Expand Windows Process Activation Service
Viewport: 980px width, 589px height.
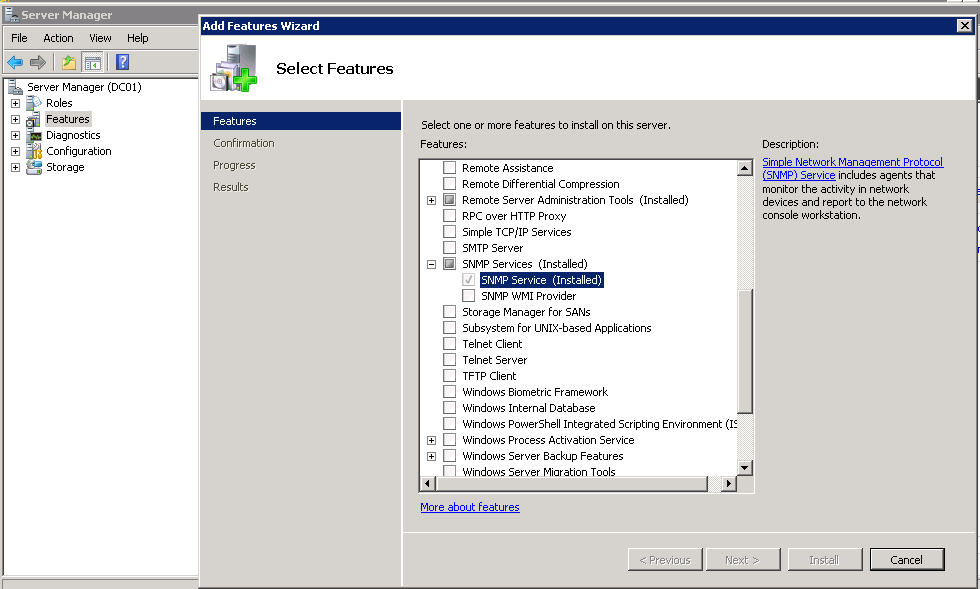coord(431,441)
